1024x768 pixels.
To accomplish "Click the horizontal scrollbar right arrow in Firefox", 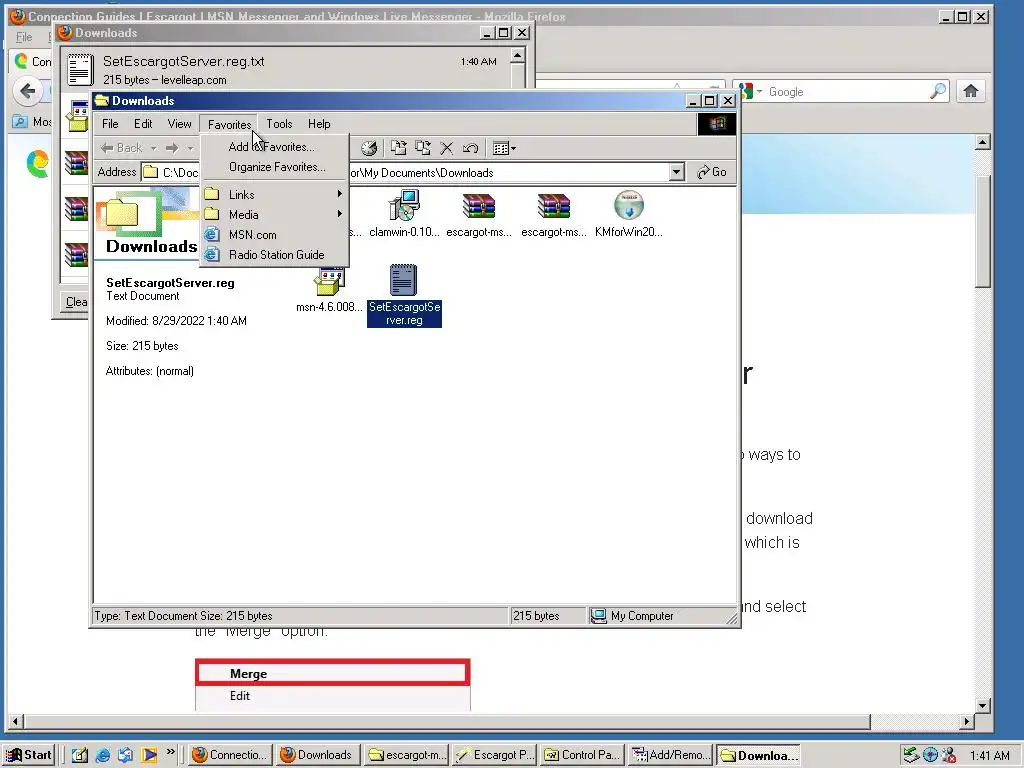I will tap(967, 722).
